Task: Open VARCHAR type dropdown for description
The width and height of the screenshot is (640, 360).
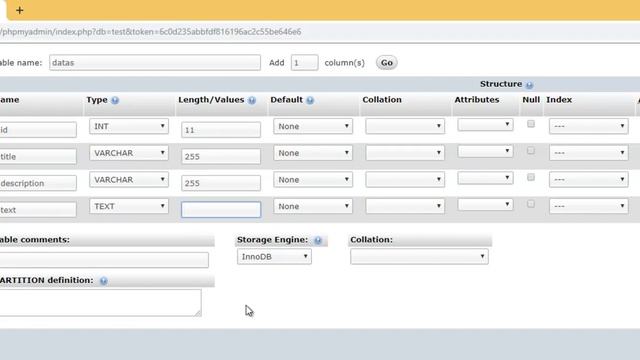Action: [129, 180]
